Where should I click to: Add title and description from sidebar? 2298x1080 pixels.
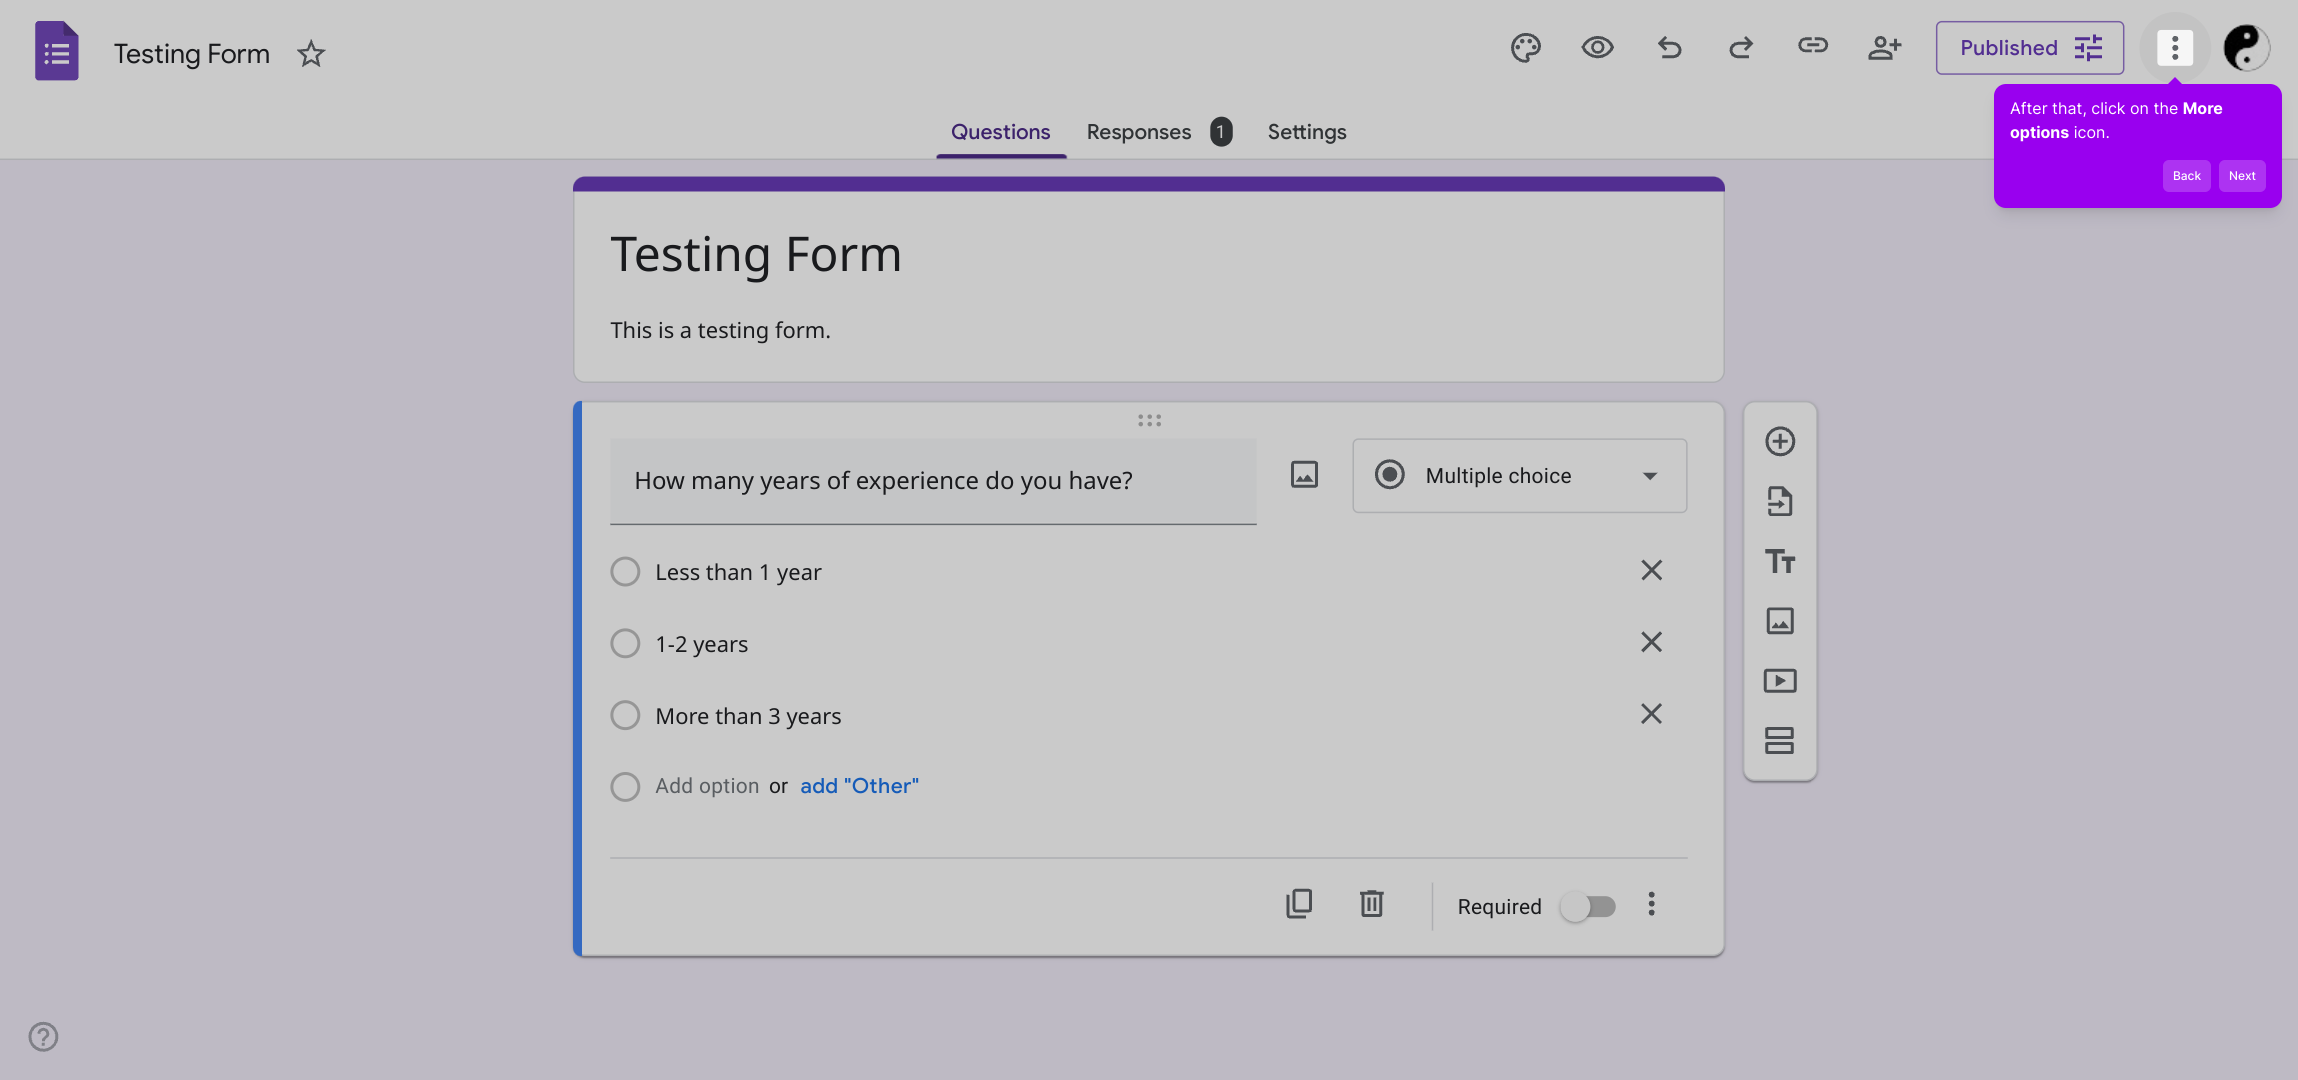(x=1780, y=561)
